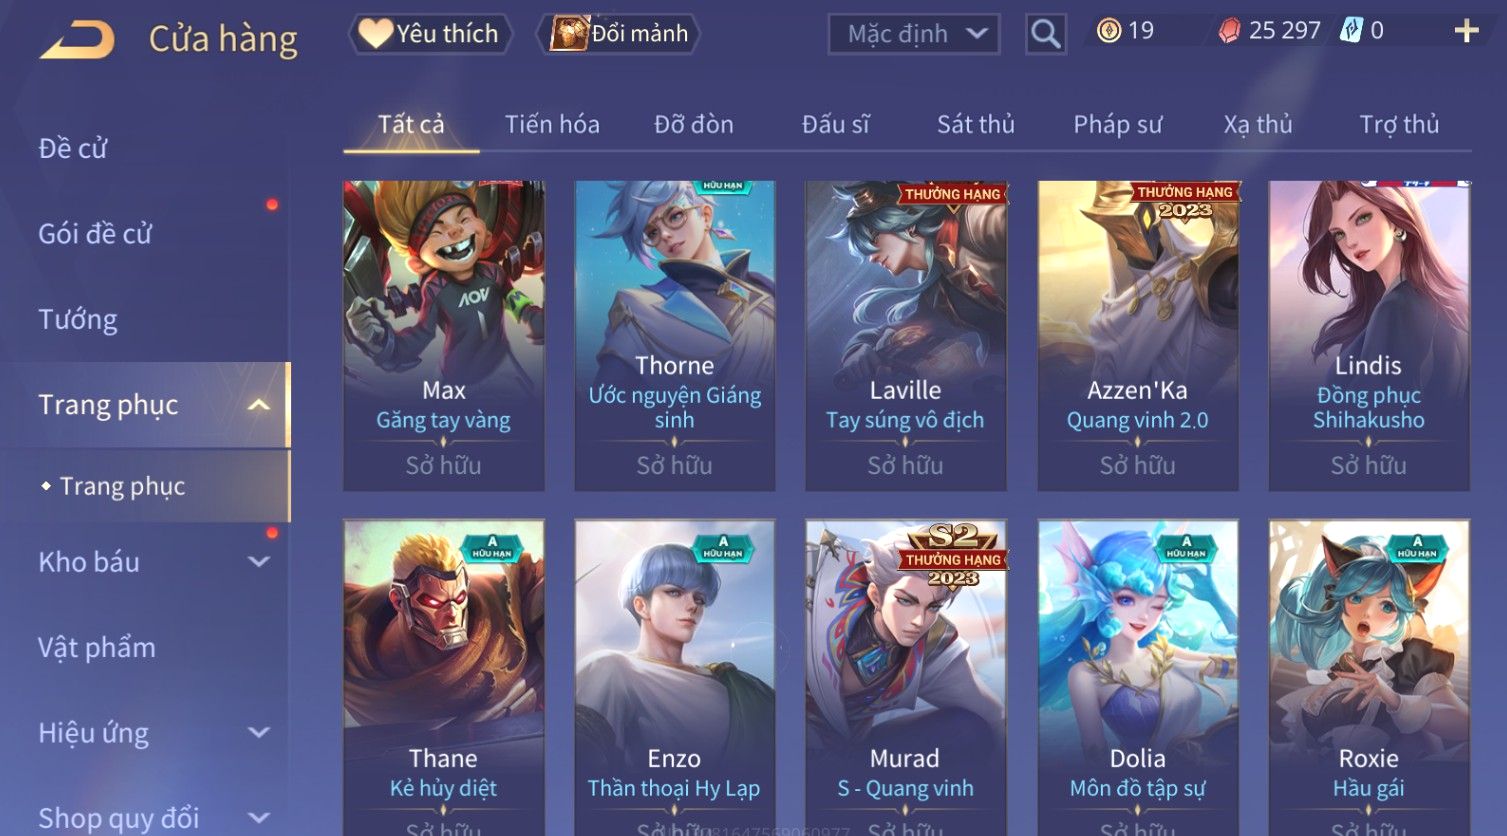Open Gói đề cử in sidebar
Screen dimensions: 1507x836
pyautogui.click(x=95, y=234)
